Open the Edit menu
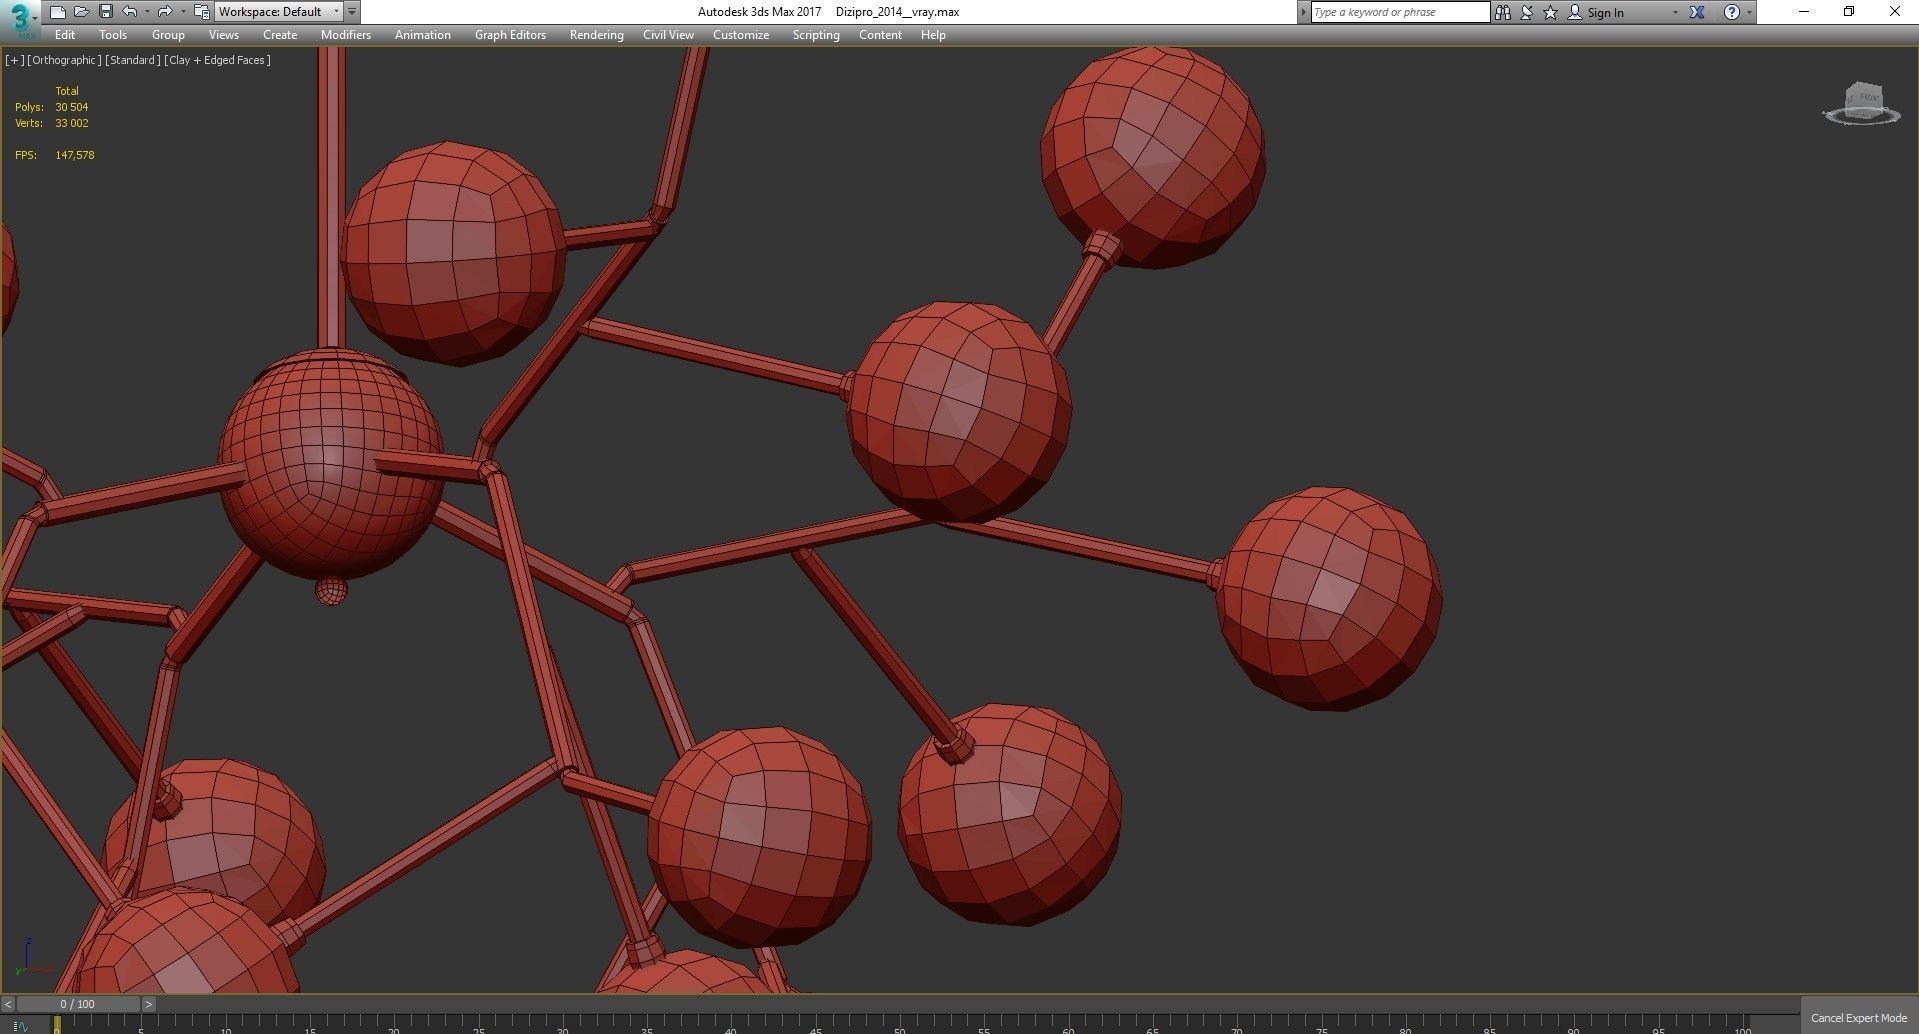Screen dimensions: 1919x1034 (65, 35)
